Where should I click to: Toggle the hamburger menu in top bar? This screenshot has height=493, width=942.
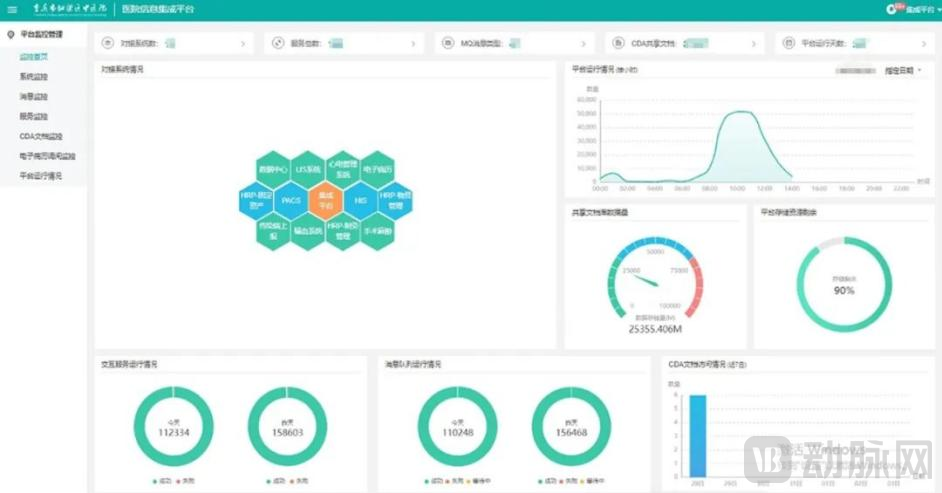click(12, 9)
